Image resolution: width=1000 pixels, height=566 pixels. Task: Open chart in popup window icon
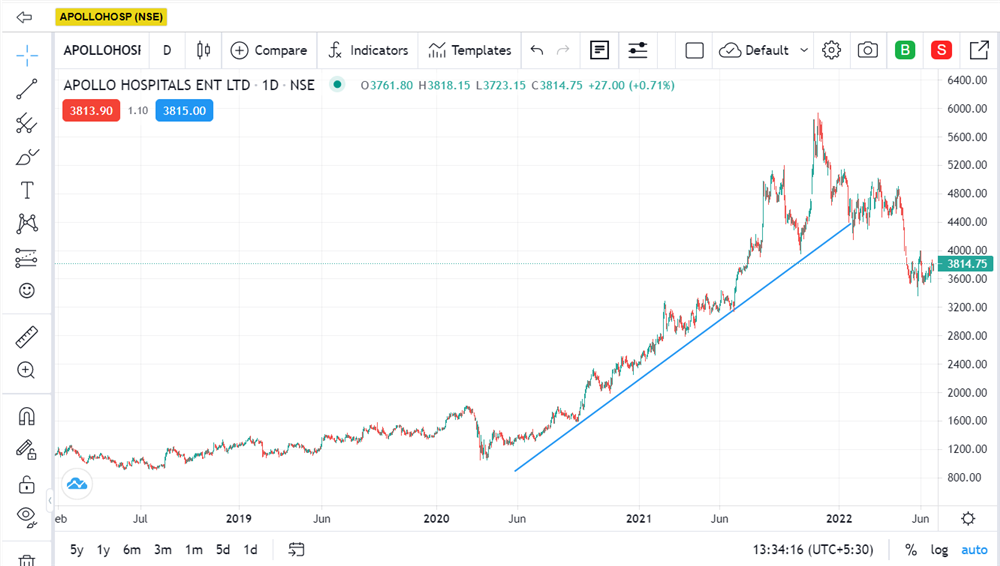(x=979, y=50)
